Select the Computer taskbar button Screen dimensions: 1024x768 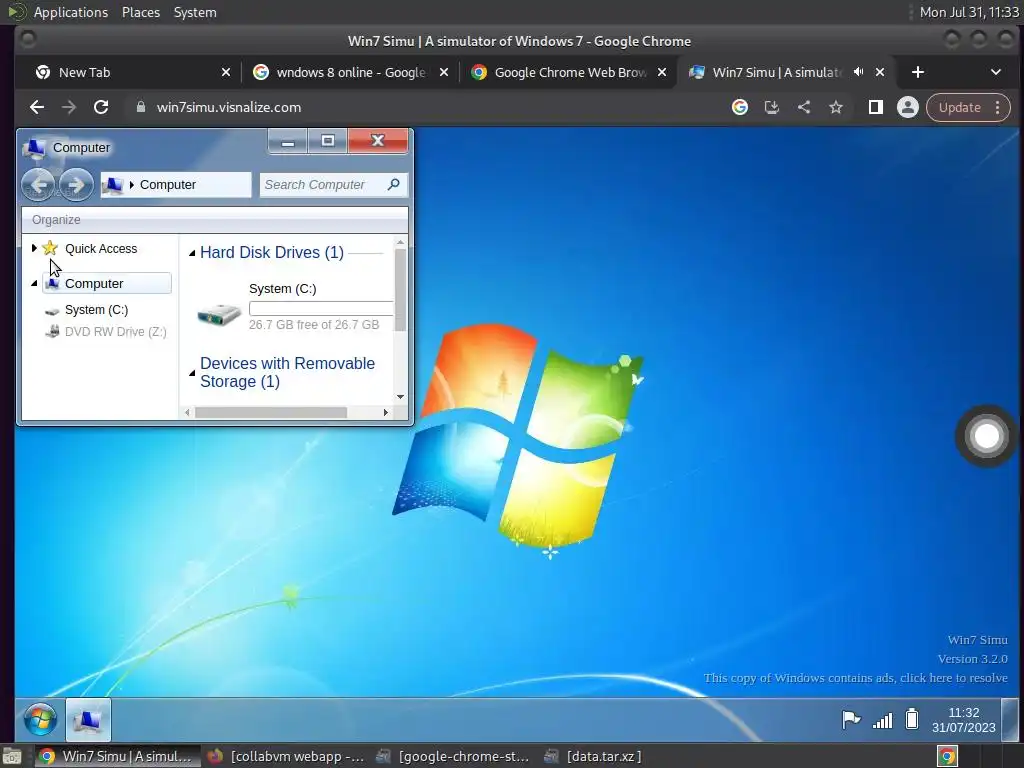(88, 720)
